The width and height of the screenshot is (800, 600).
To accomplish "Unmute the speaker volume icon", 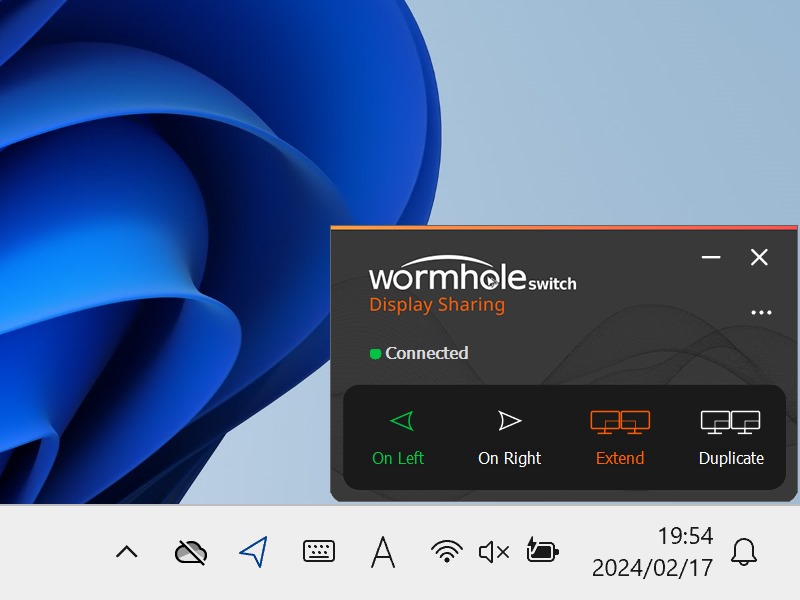I will (x=493, y=551).
